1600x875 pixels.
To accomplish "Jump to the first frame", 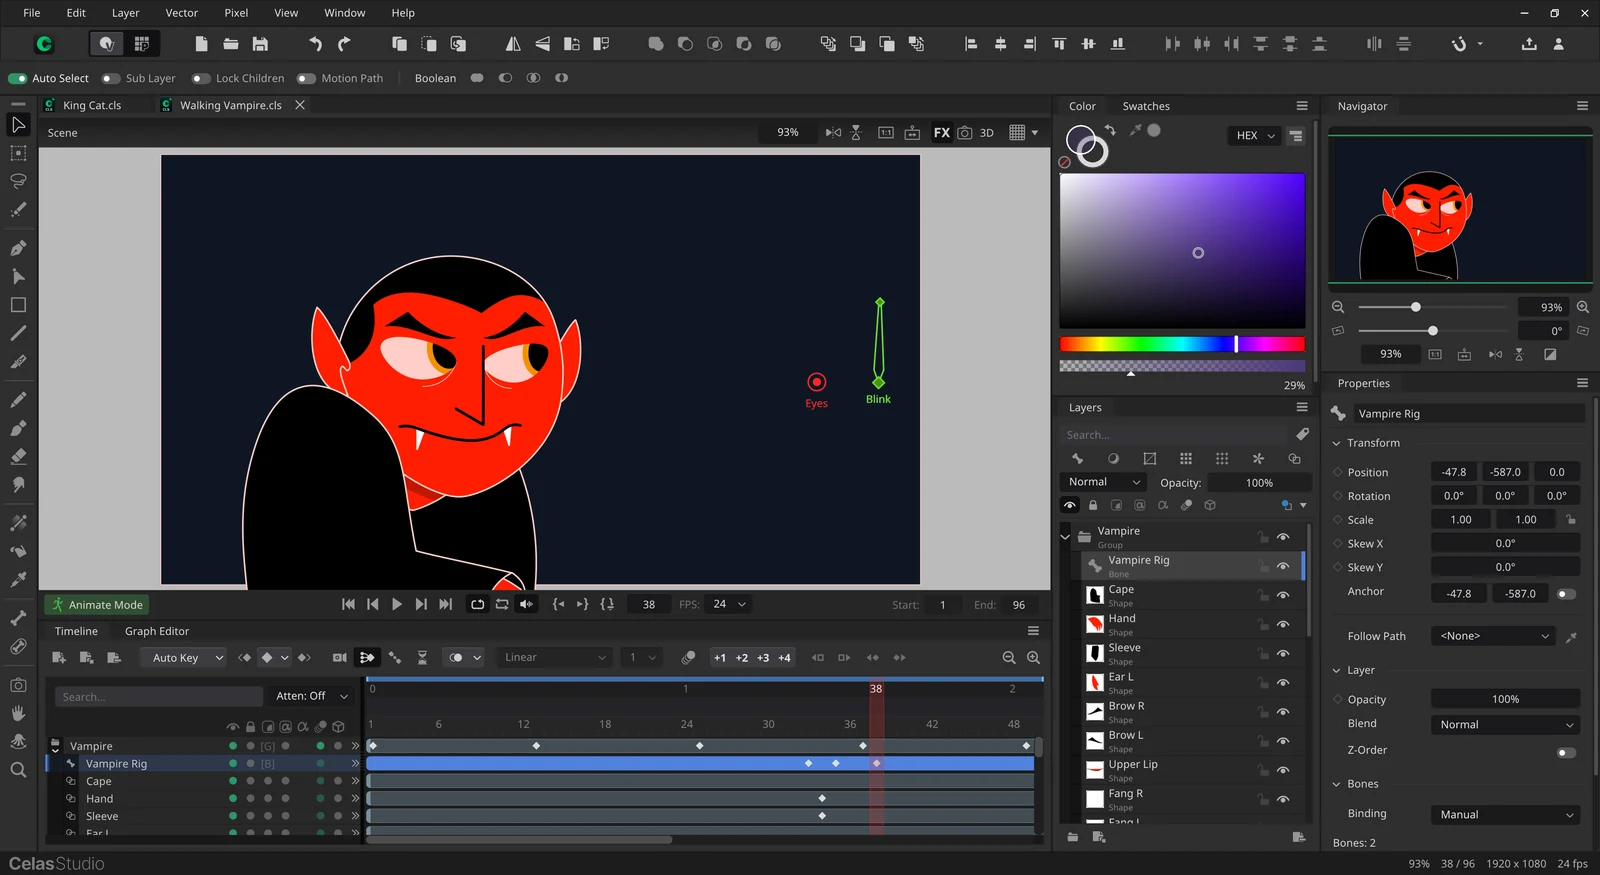I will (348, 604).
